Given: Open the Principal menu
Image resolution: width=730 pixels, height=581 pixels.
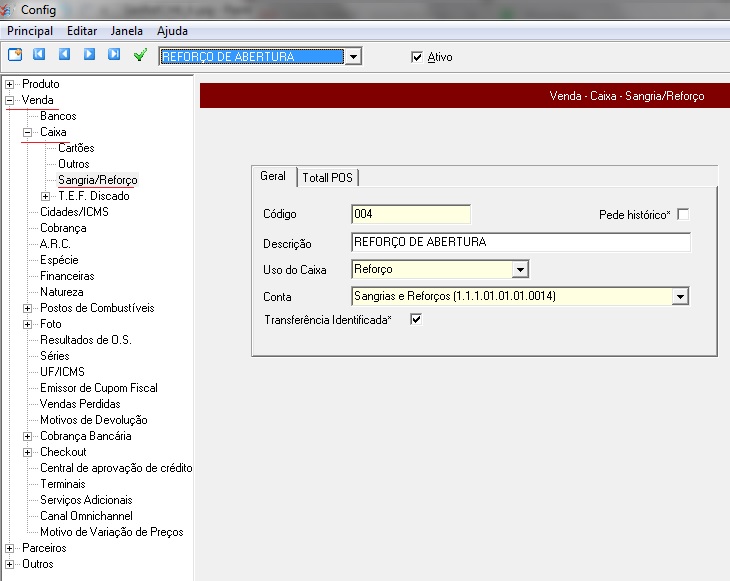Looking at the screenshot, I should click(30, 31).
